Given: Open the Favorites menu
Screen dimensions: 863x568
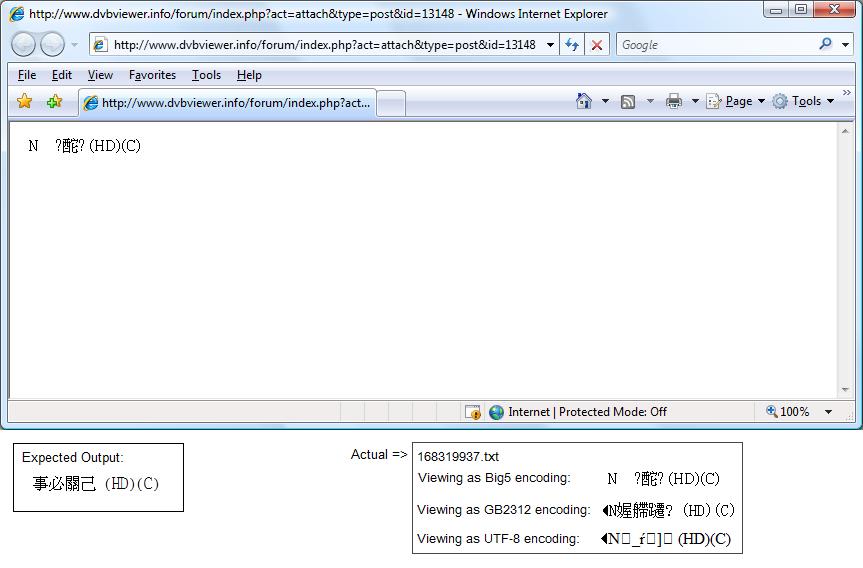Looking at the screenshot, I should point(152,75).
